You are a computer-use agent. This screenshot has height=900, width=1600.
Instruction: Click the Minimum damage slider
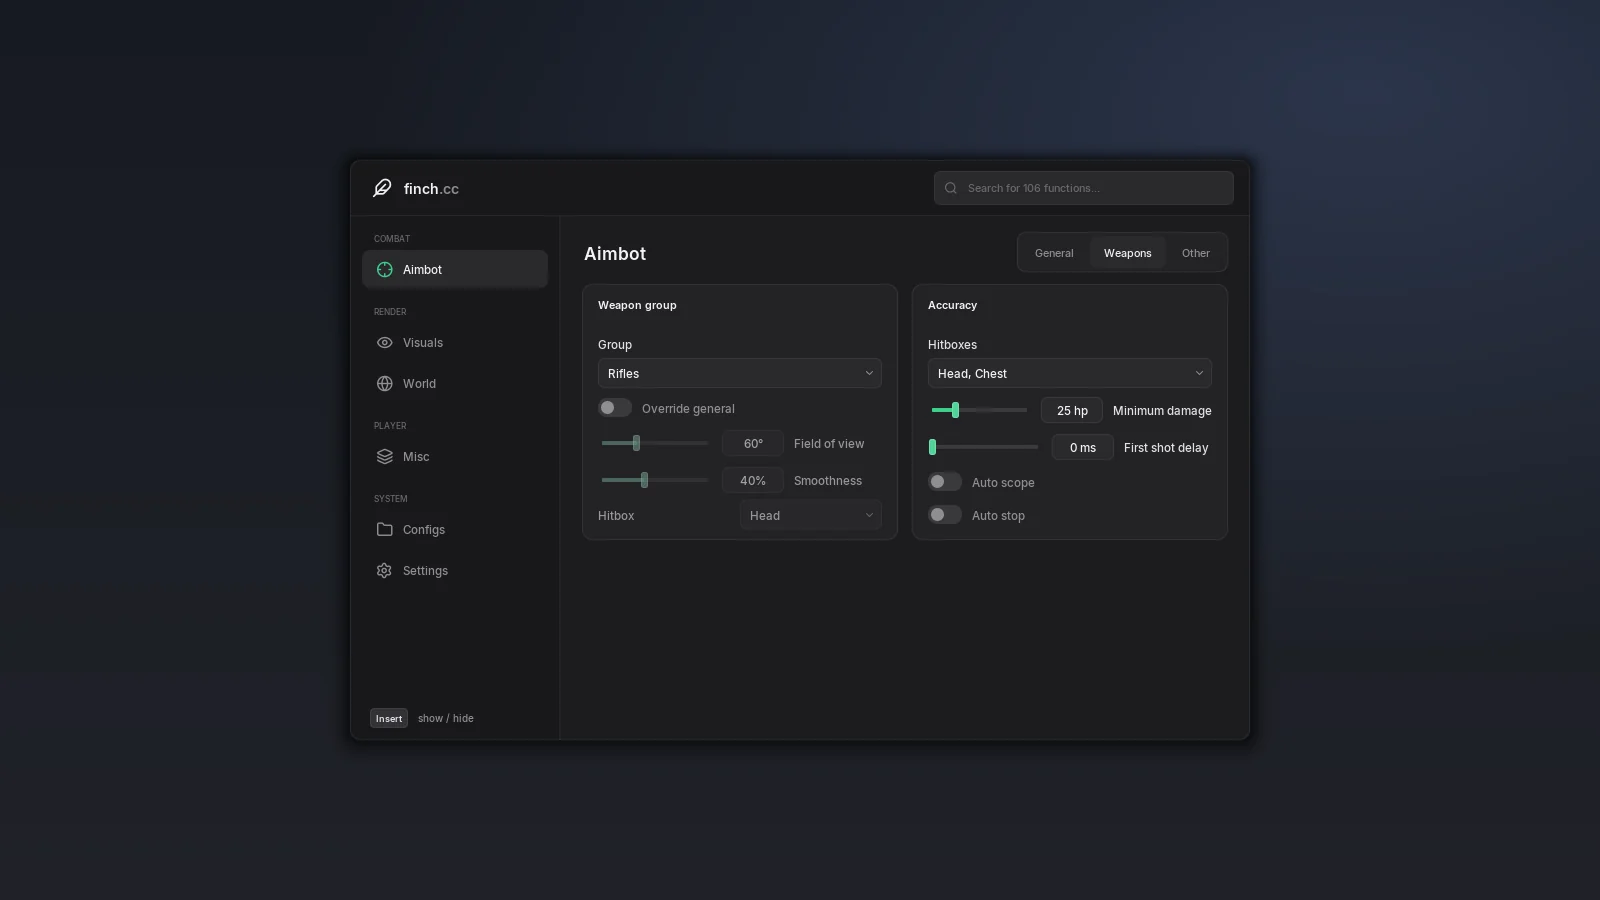point(979,410)
